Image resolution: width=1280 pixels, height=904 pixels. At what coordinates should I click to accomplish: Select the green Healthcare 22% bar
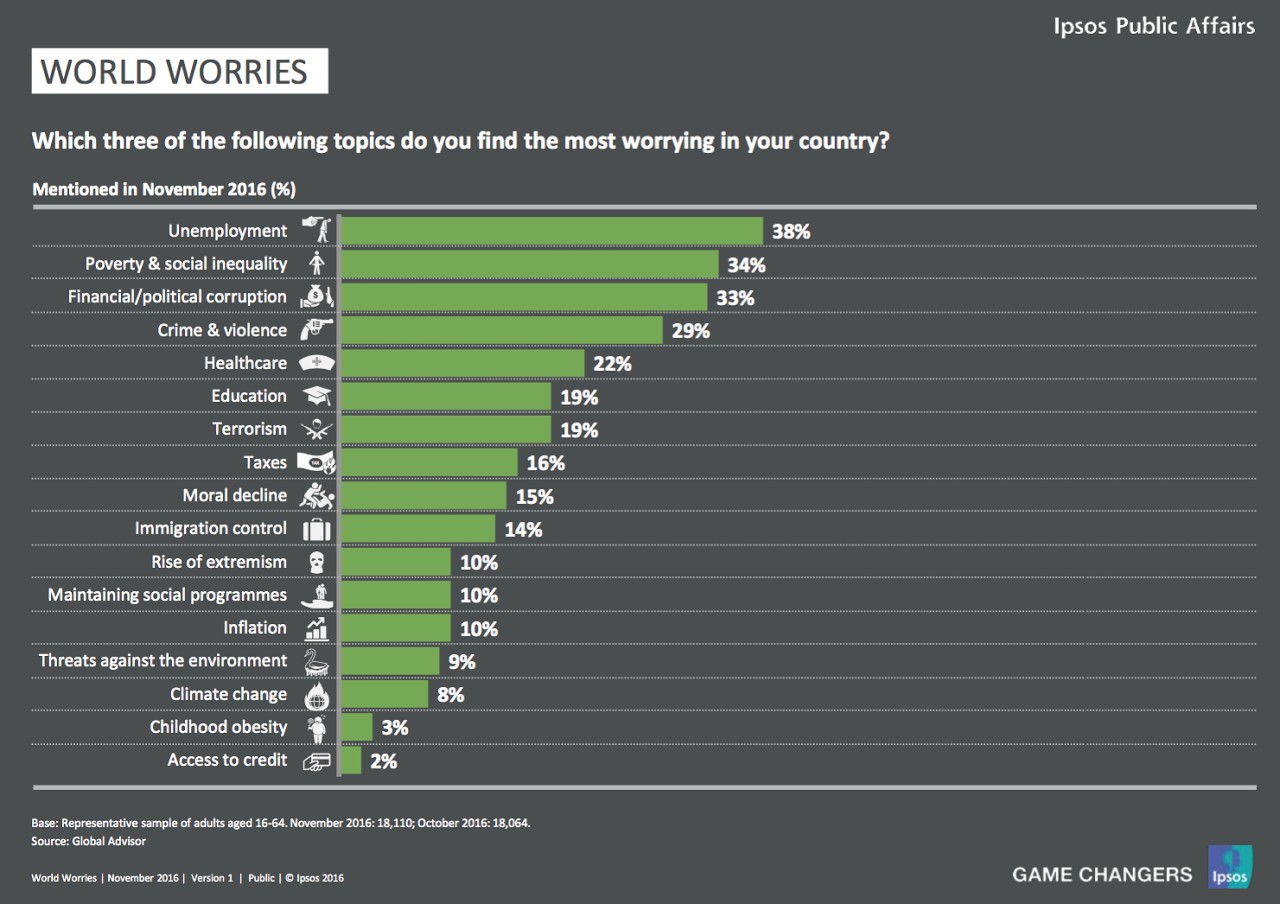tap(463, 363)
